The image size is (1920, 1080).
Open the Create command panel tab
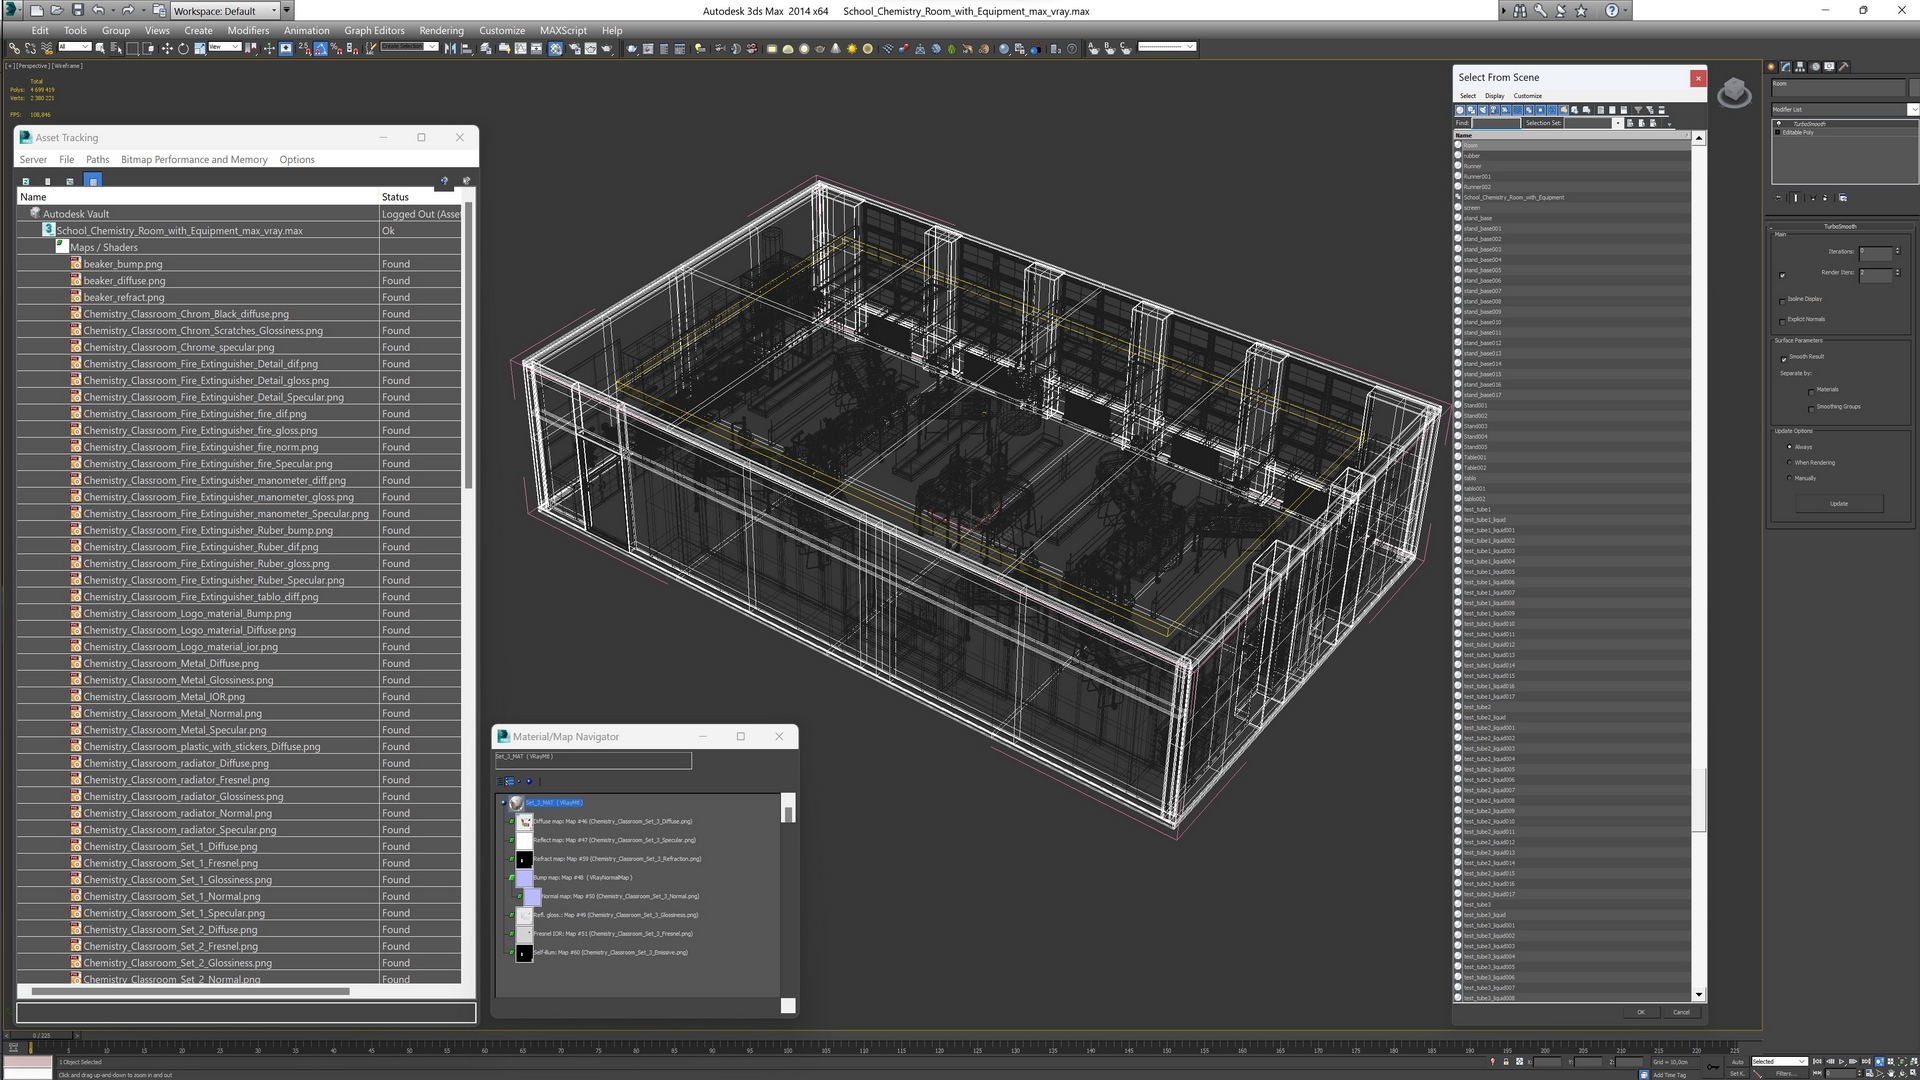[1771, 67]
